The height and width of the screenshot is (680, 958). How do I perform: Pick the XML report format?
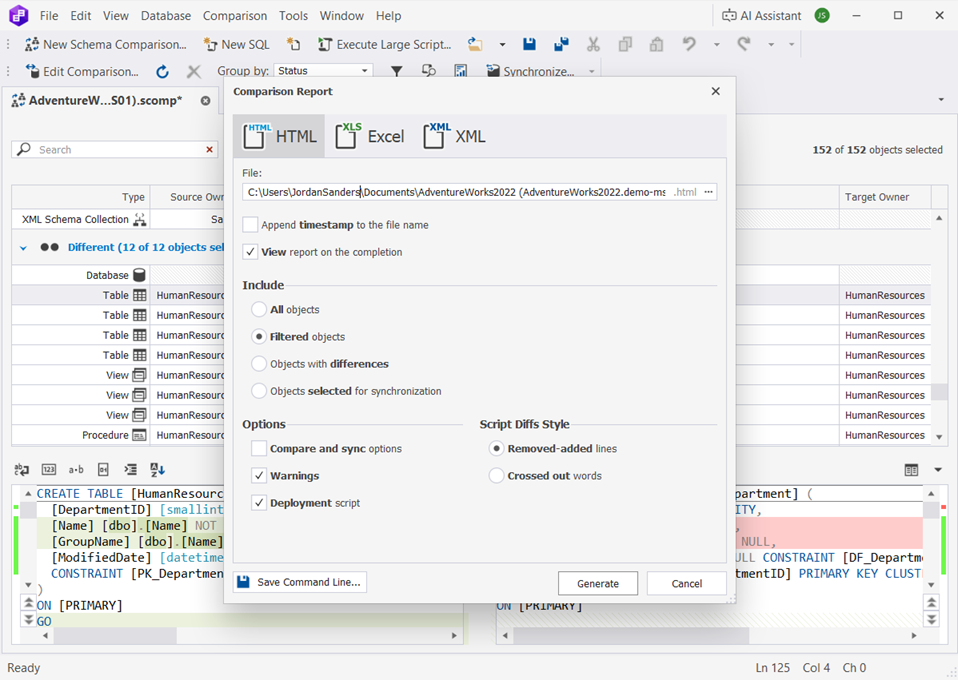coord(455,136)
